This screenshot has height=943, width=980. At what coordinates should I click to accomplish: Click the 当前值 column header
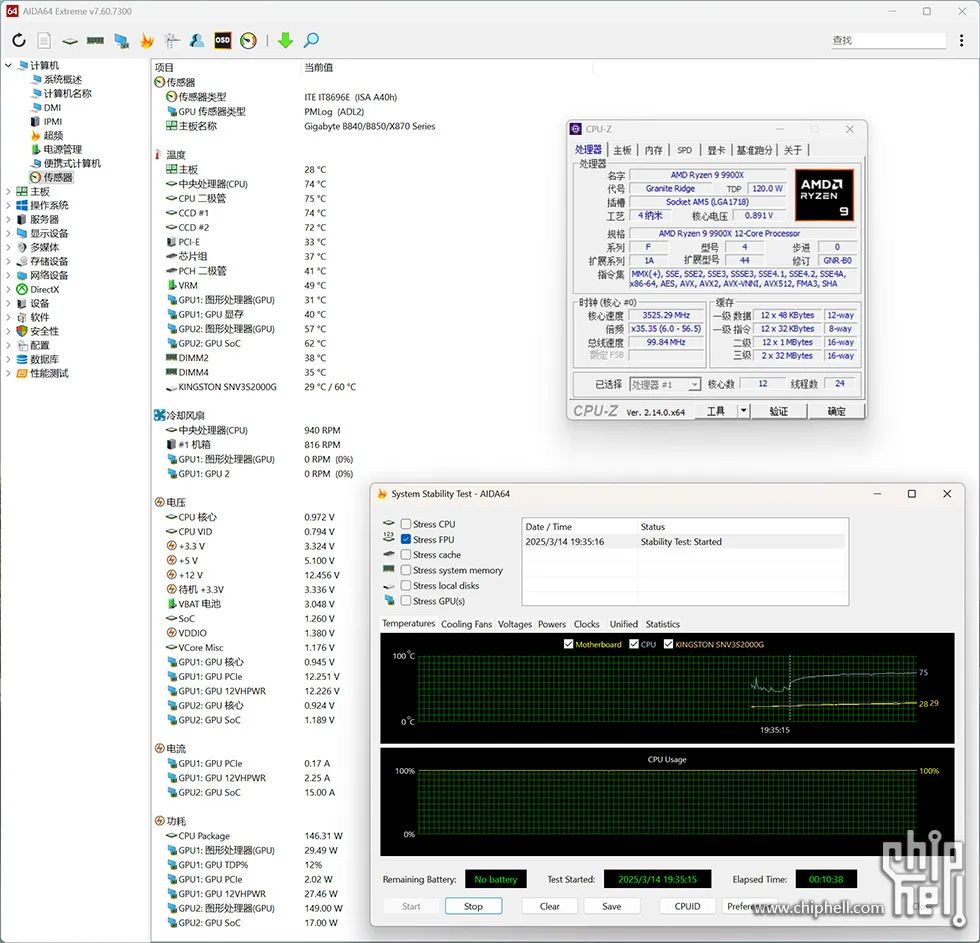[318, 67]
